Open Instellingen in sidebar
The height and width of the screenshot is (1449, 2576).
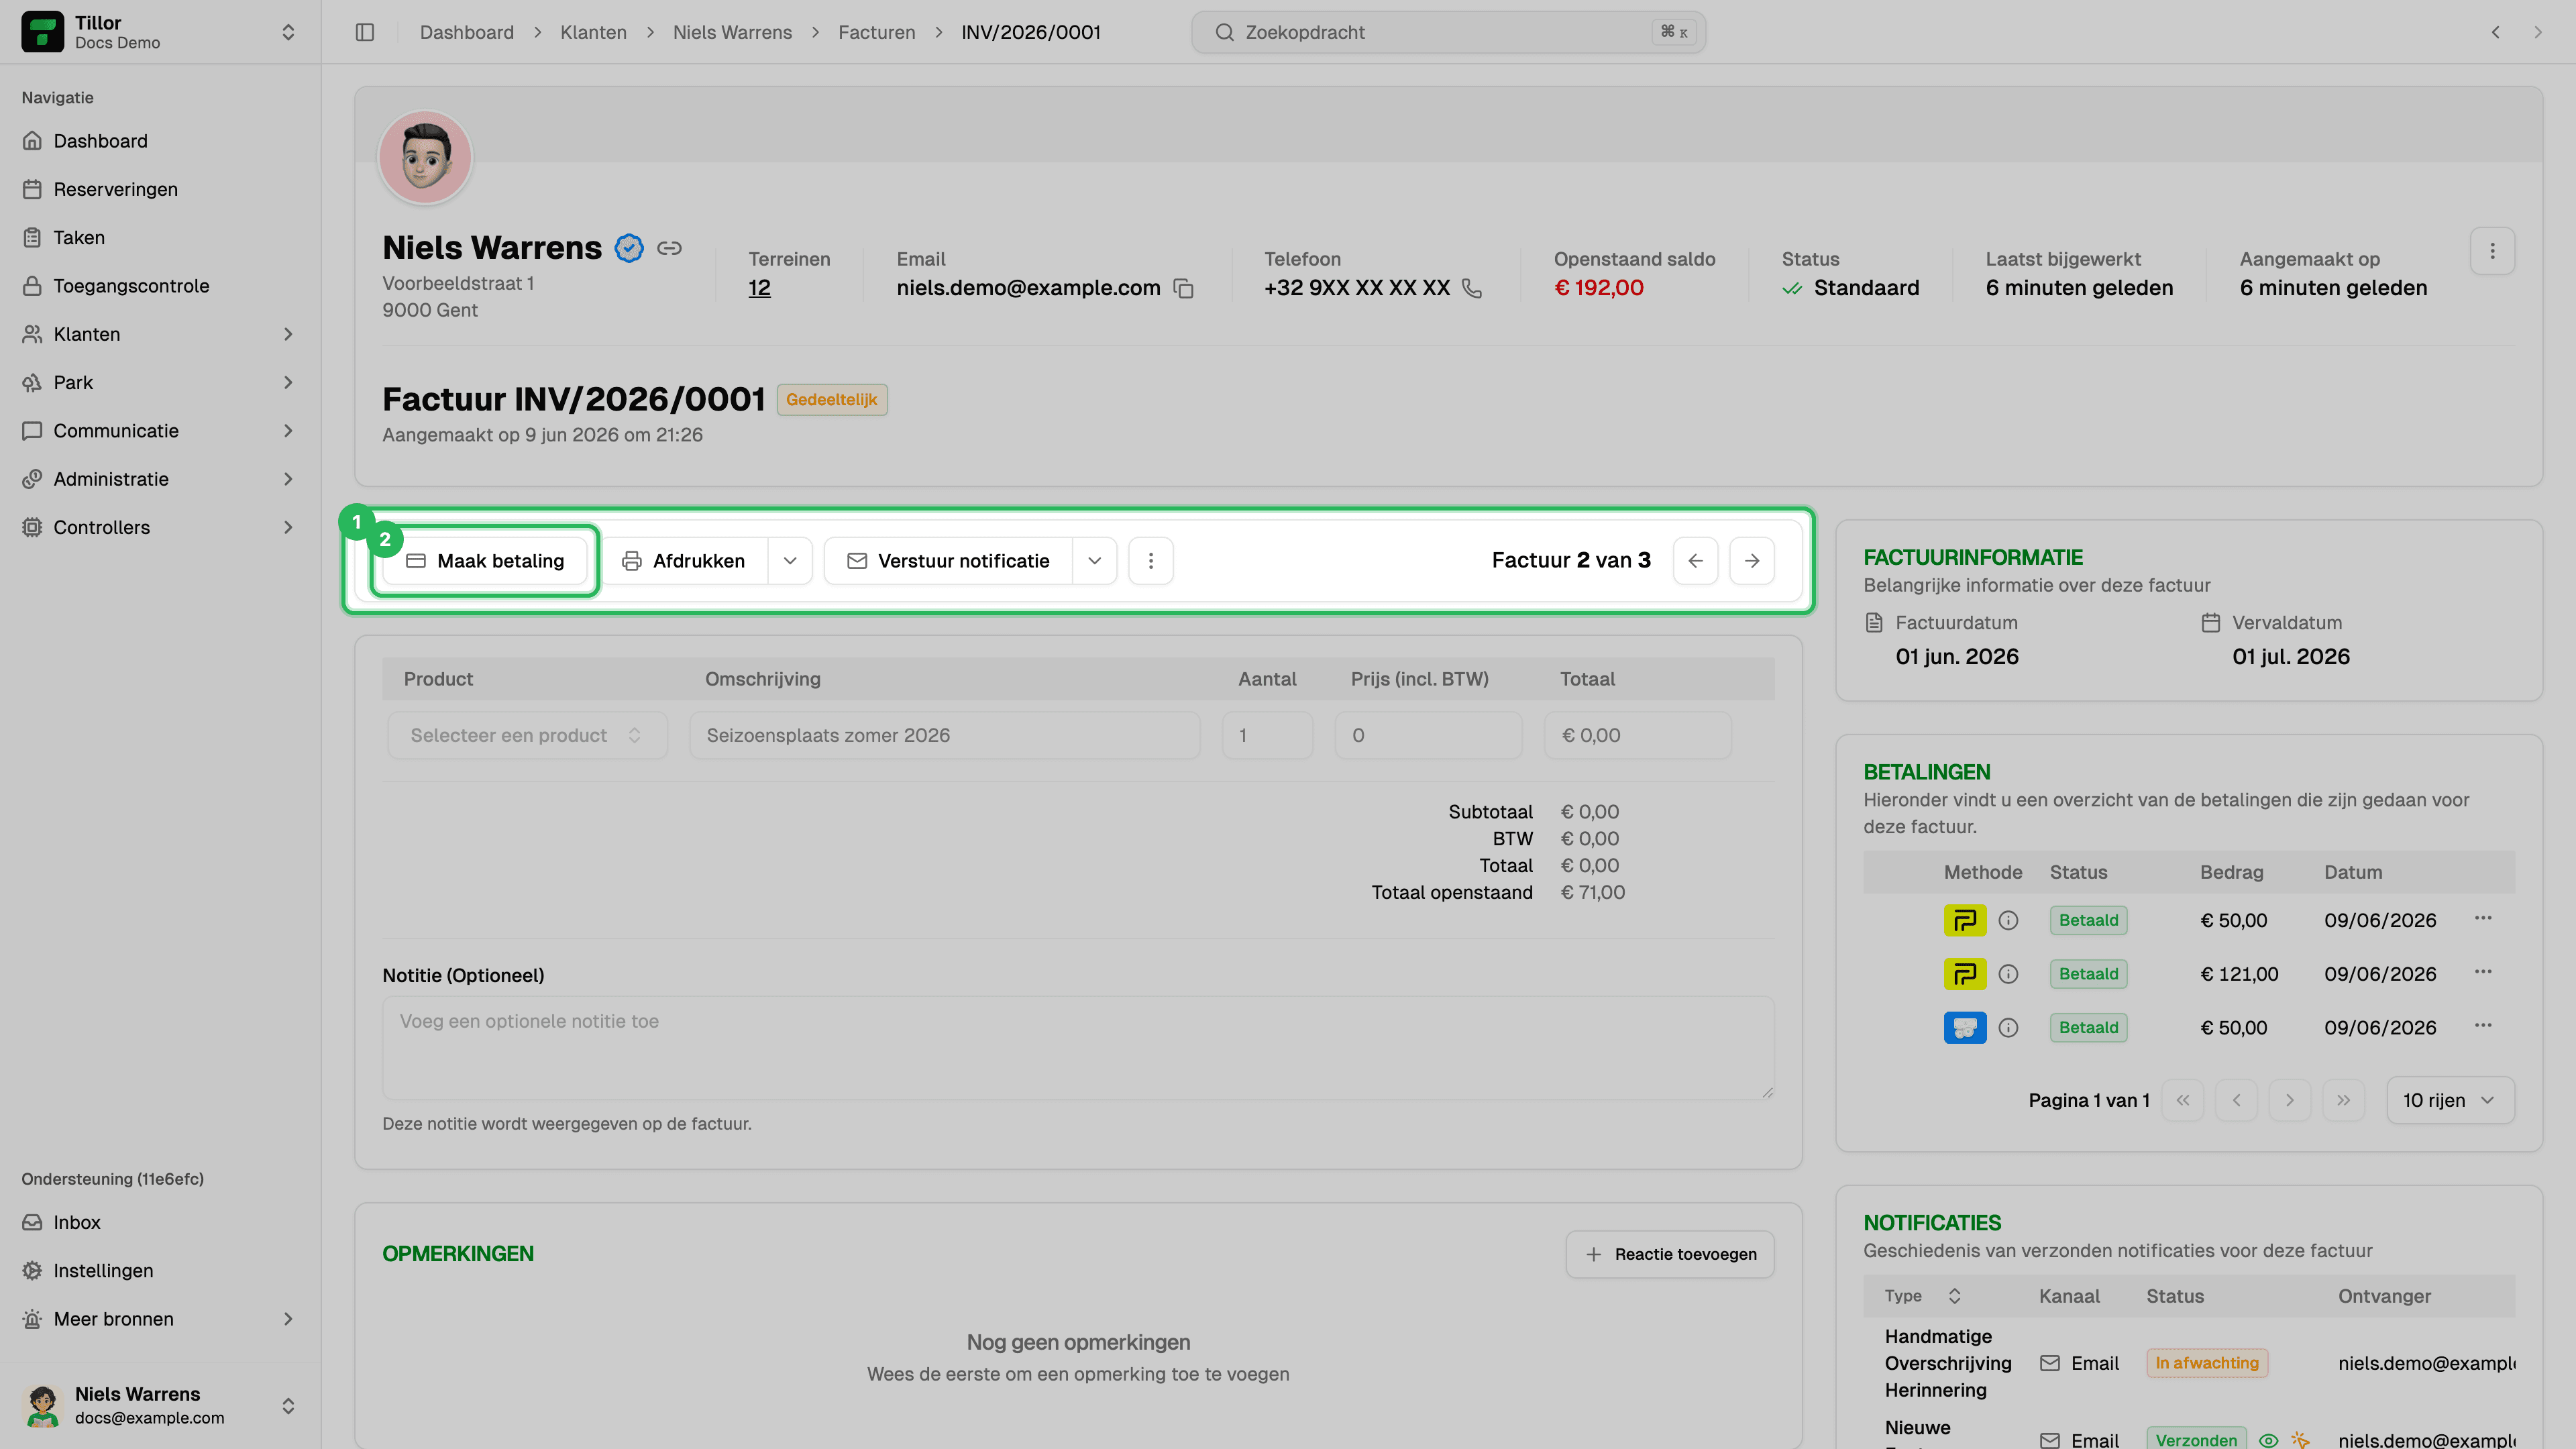(160, 1271)
